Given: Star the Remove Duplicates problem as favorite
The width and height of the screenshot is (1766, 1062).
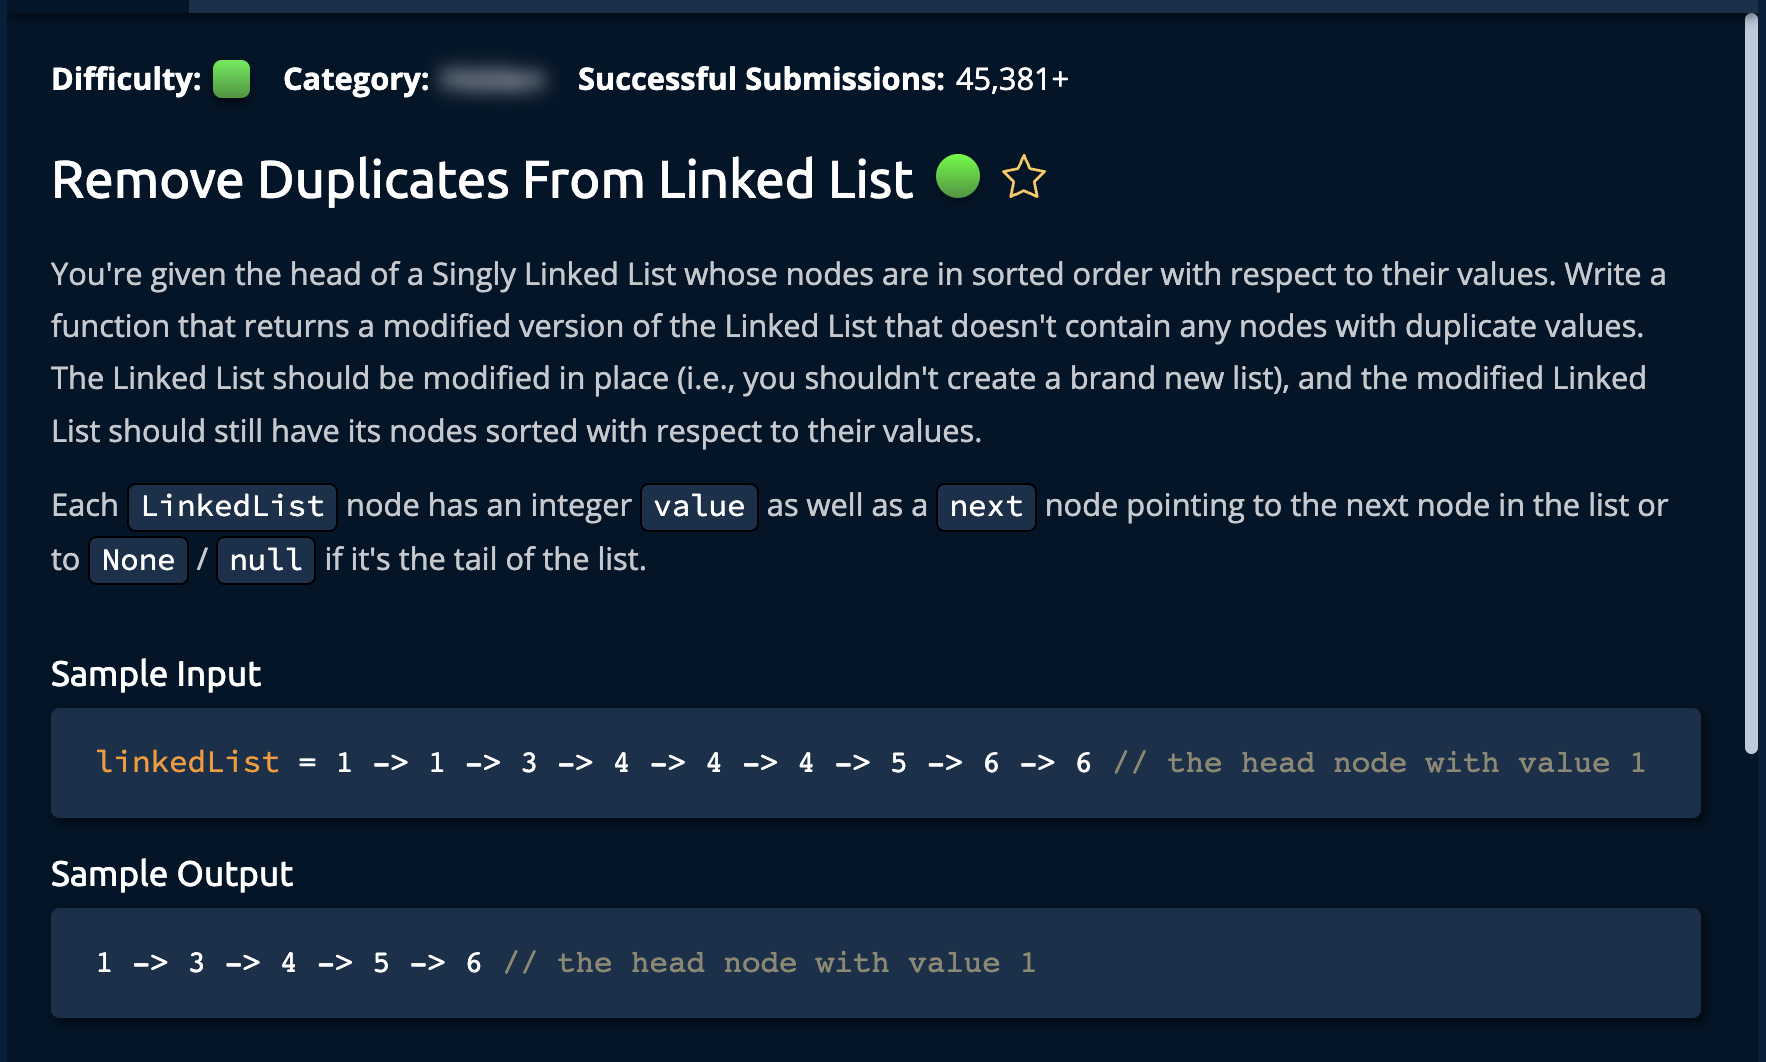Looking at the screenshot, I should tap(1023, 178).
